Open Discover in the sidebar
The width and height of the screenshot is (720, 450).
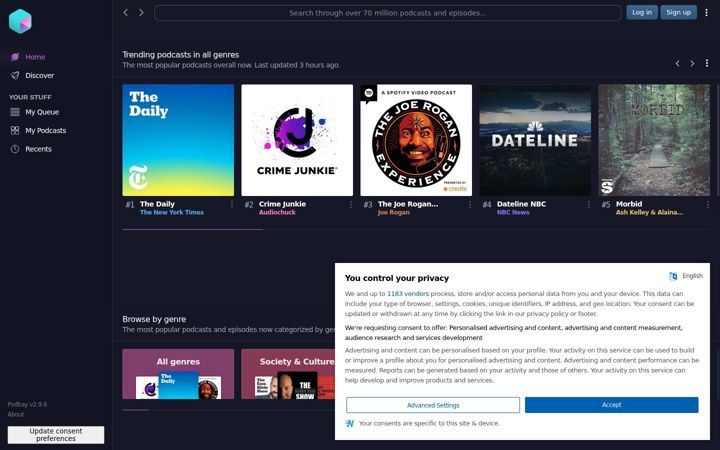click(39, 75)
